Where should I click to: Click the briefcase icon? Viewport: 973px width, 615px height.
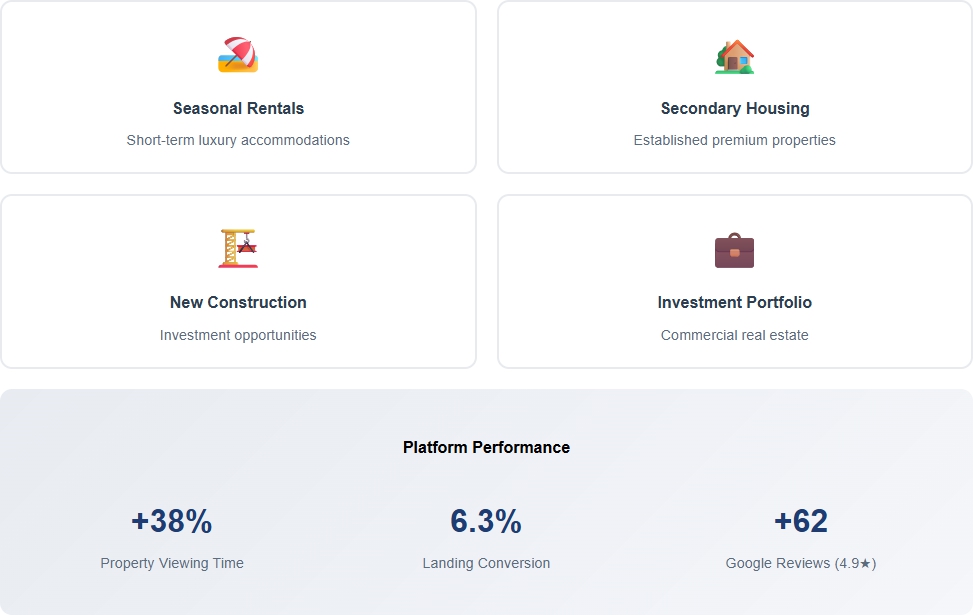[x=735, y=251]
